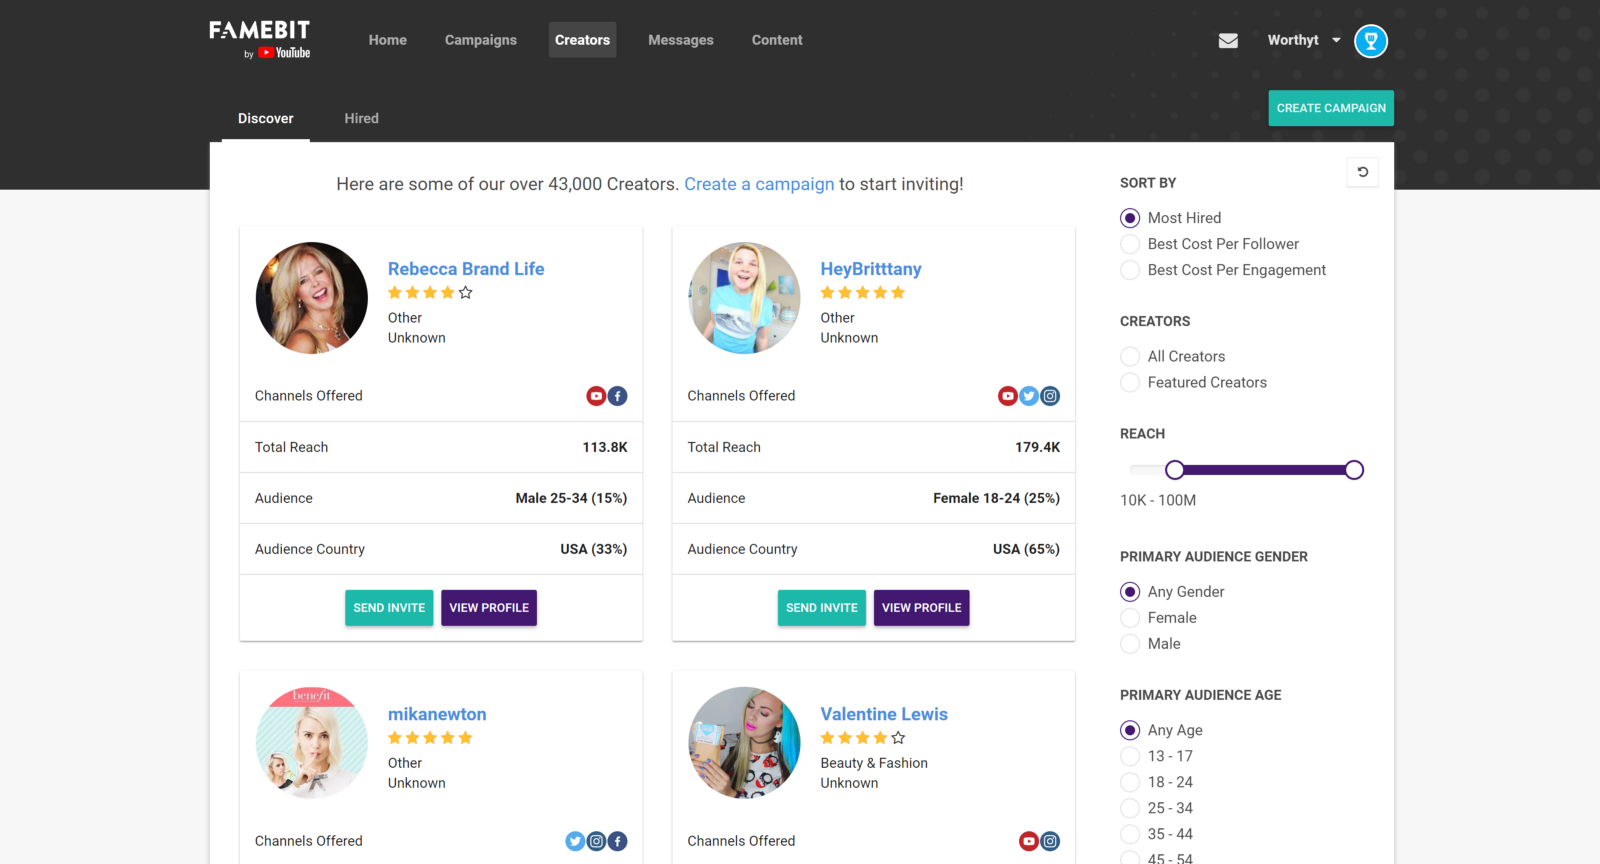Click HeyBritttany's five-star rating

coord(863,293)
